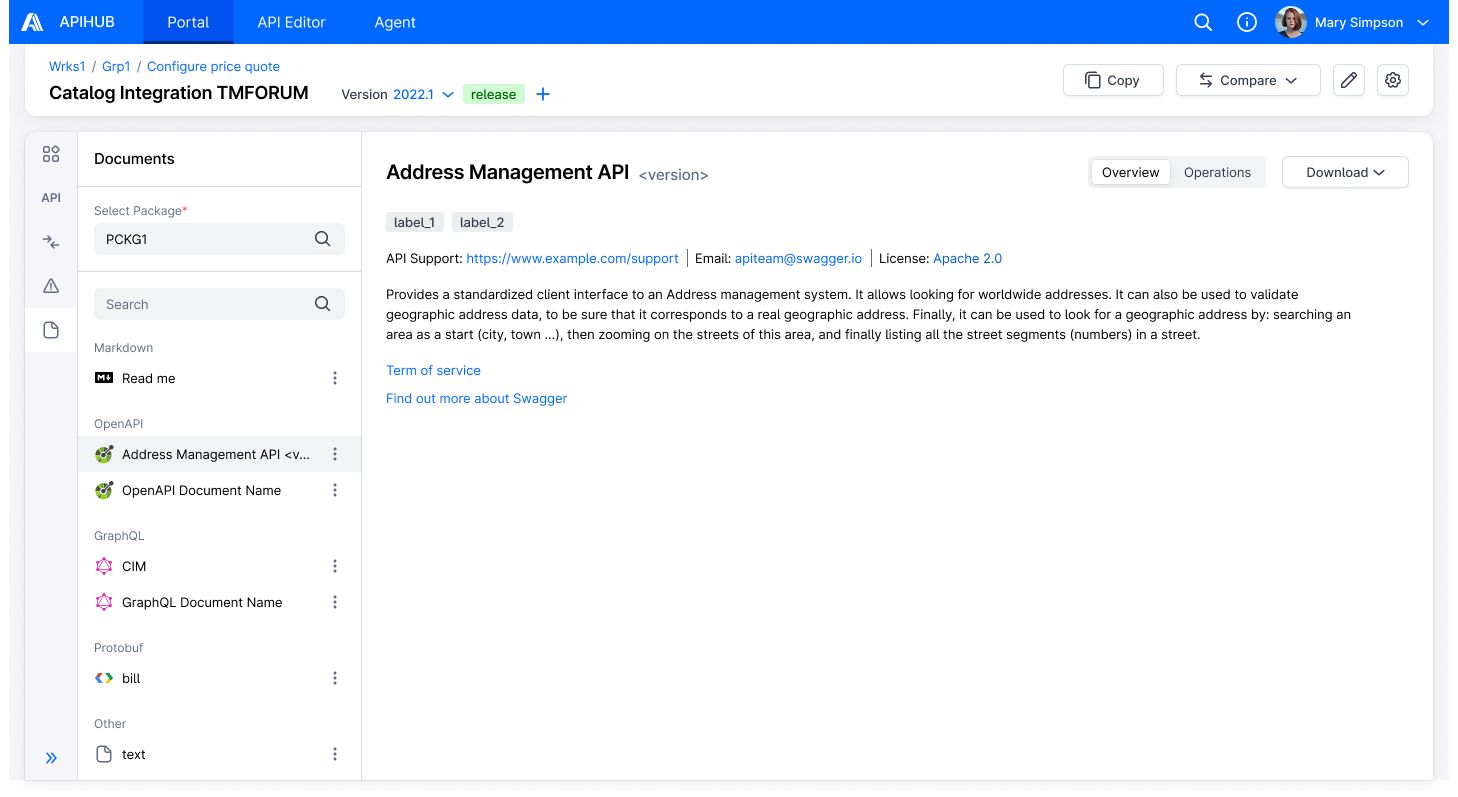Open Term of service link

[x=433, y=370]
